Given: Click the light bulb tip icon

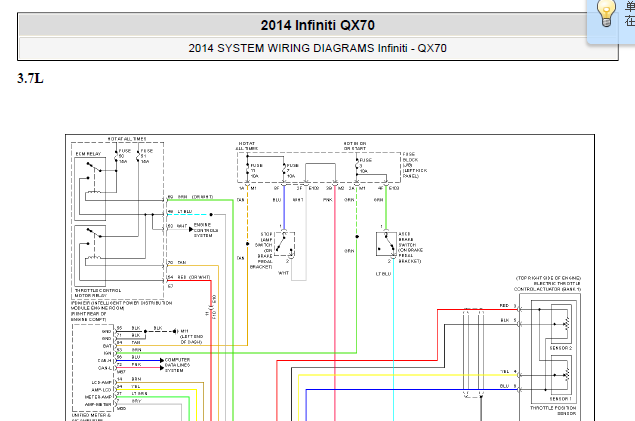Looking at the screenshot, I should click(606, 13).
